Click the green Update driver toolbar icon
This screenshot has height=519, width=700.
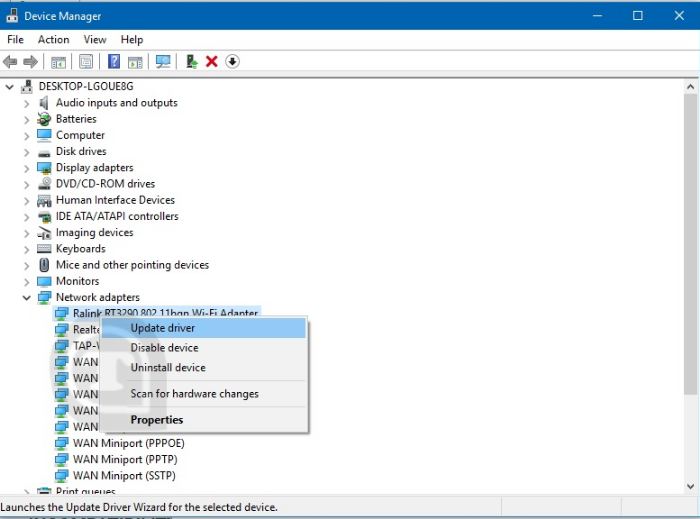pos(192,61)
